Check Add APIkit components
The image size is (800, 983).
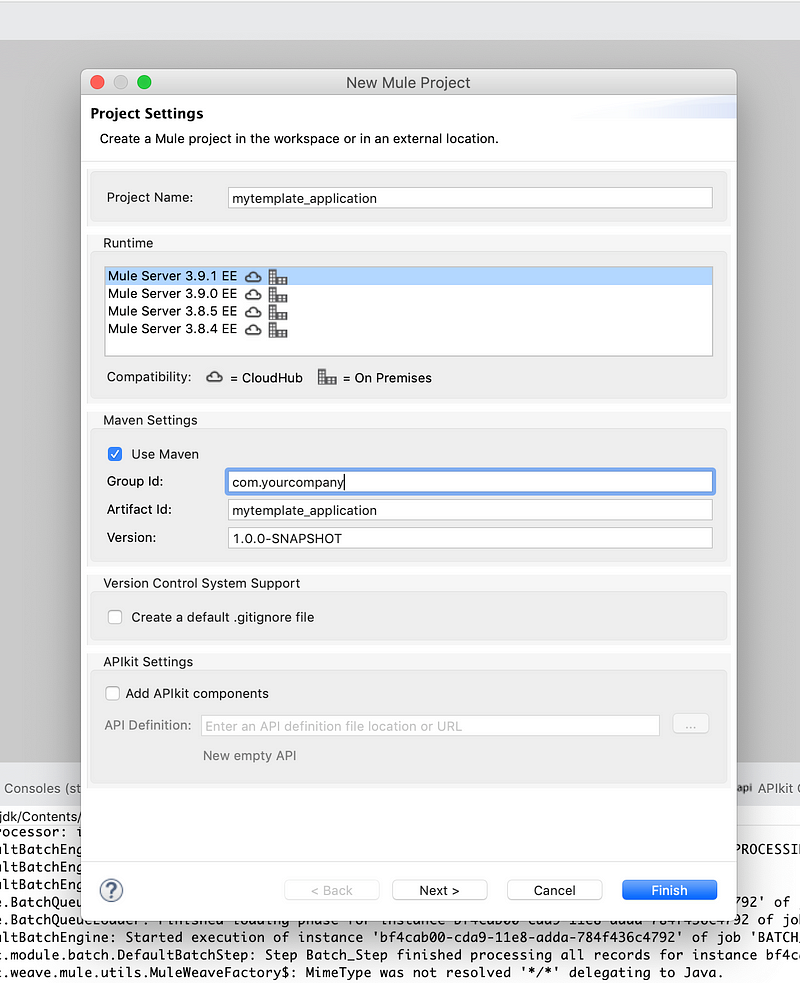click(112, 693)
